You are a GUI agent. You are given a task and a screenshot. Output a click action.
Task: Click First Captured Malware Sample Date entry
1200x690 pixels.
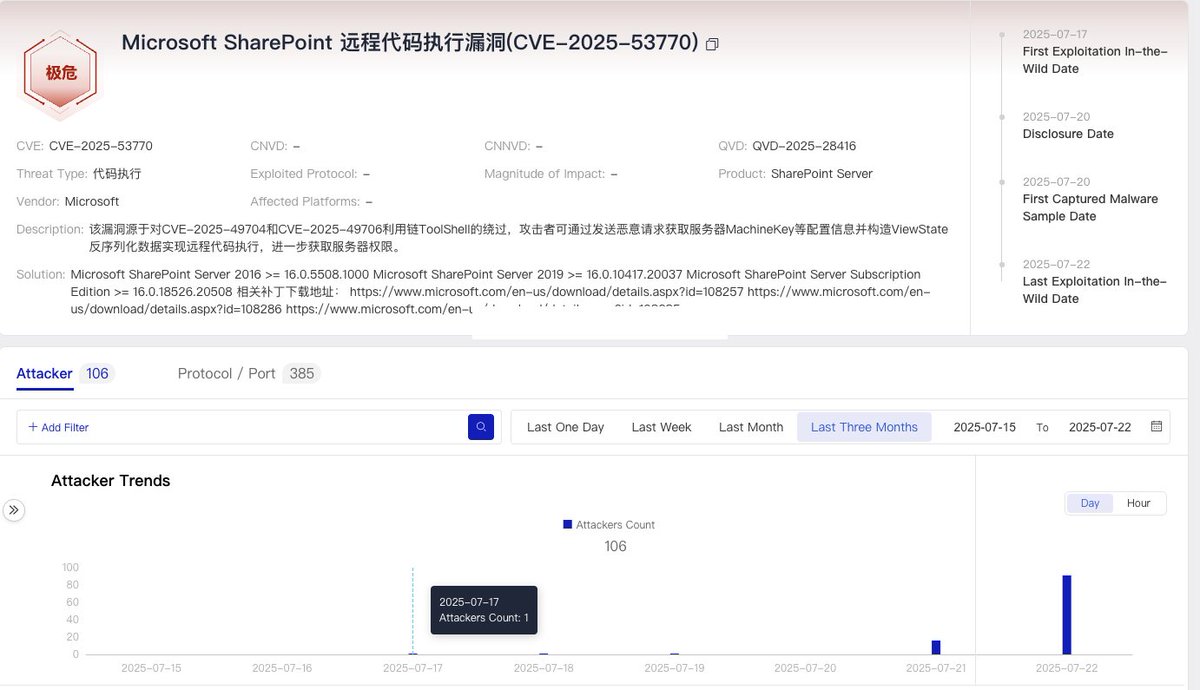point(1090,199)
